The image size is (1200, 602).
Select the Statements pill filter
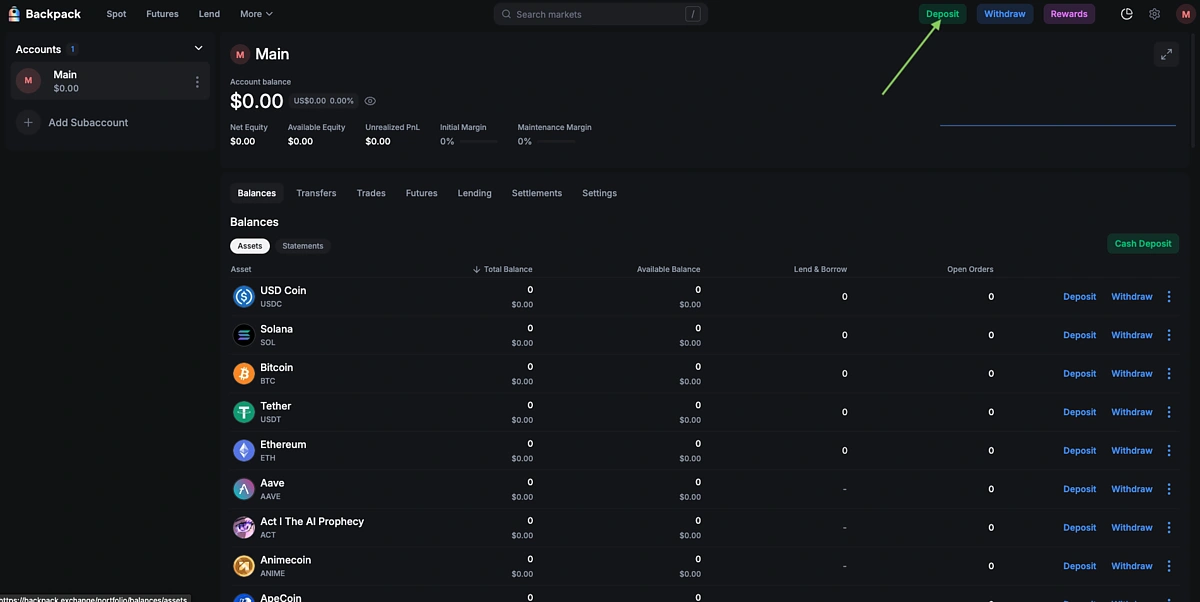[x=303, y=246]
